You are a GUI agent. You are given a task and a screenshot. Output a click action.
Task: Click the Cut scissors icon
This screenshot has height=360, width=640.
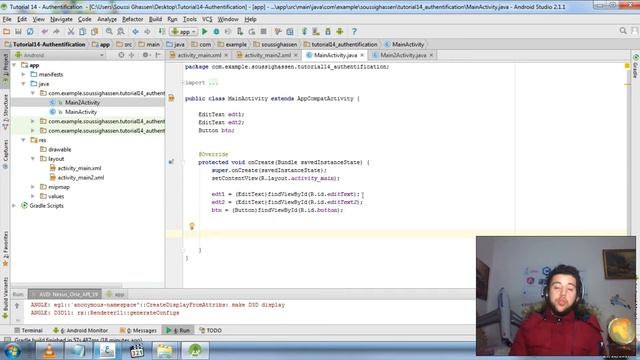tap(71, 31)
